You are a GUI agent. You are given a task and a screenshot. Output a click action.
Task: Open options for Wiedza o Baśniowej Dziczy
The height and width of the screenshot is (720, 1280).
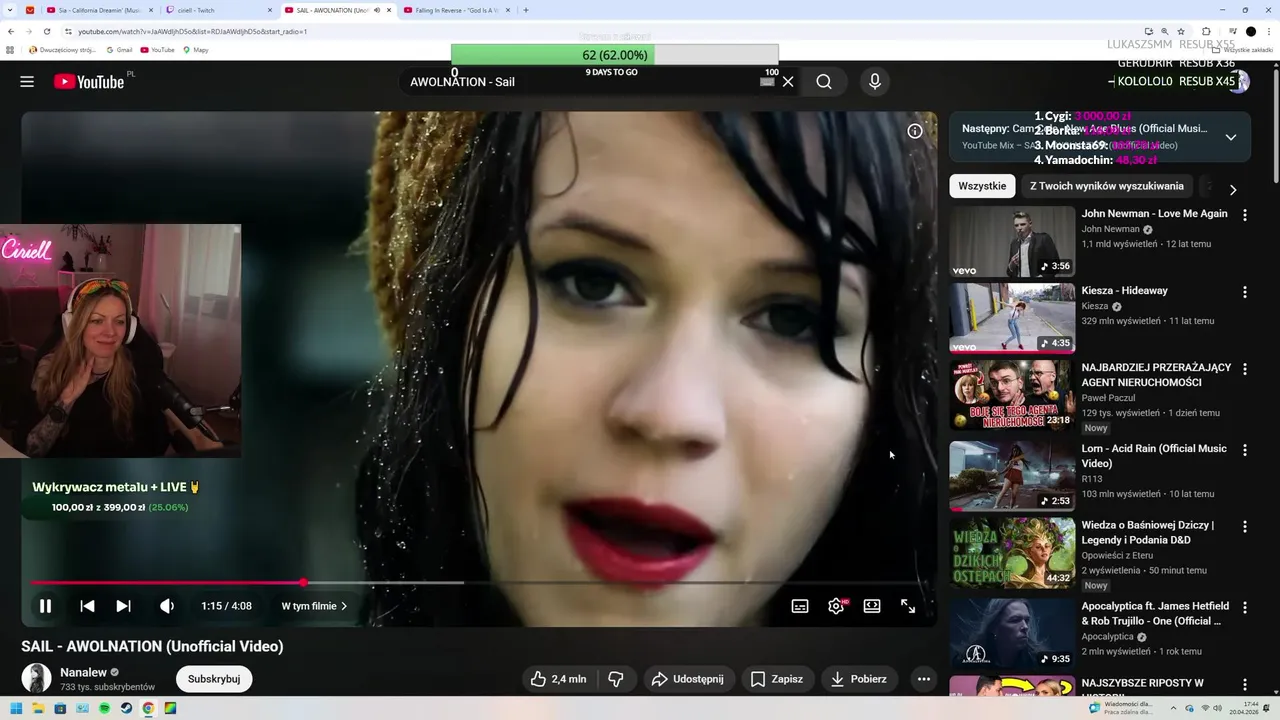[1245, 526]
